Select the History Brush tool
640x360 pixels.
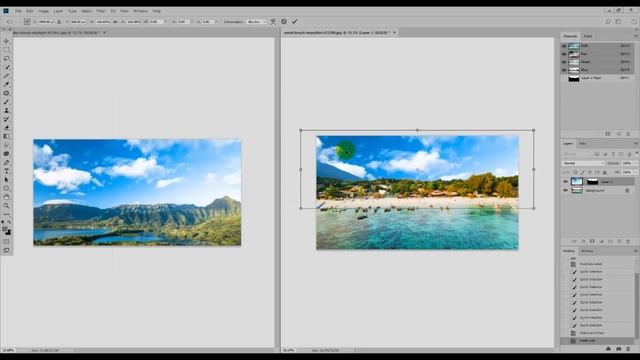pos(6,119)
